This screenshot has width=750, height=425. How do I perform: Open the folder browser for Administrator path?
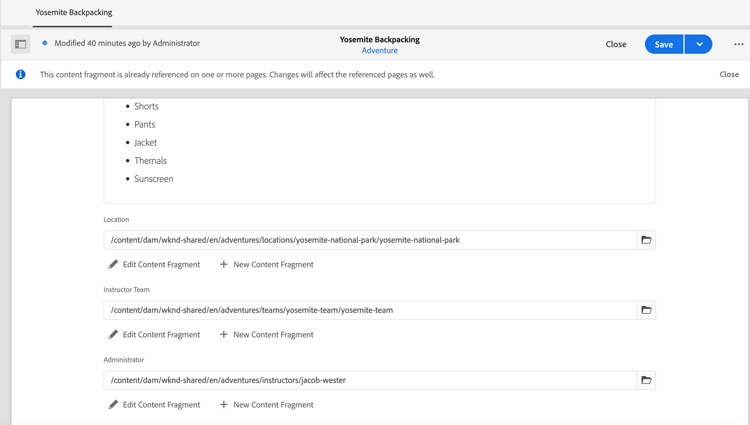click(x=646, y=380)
